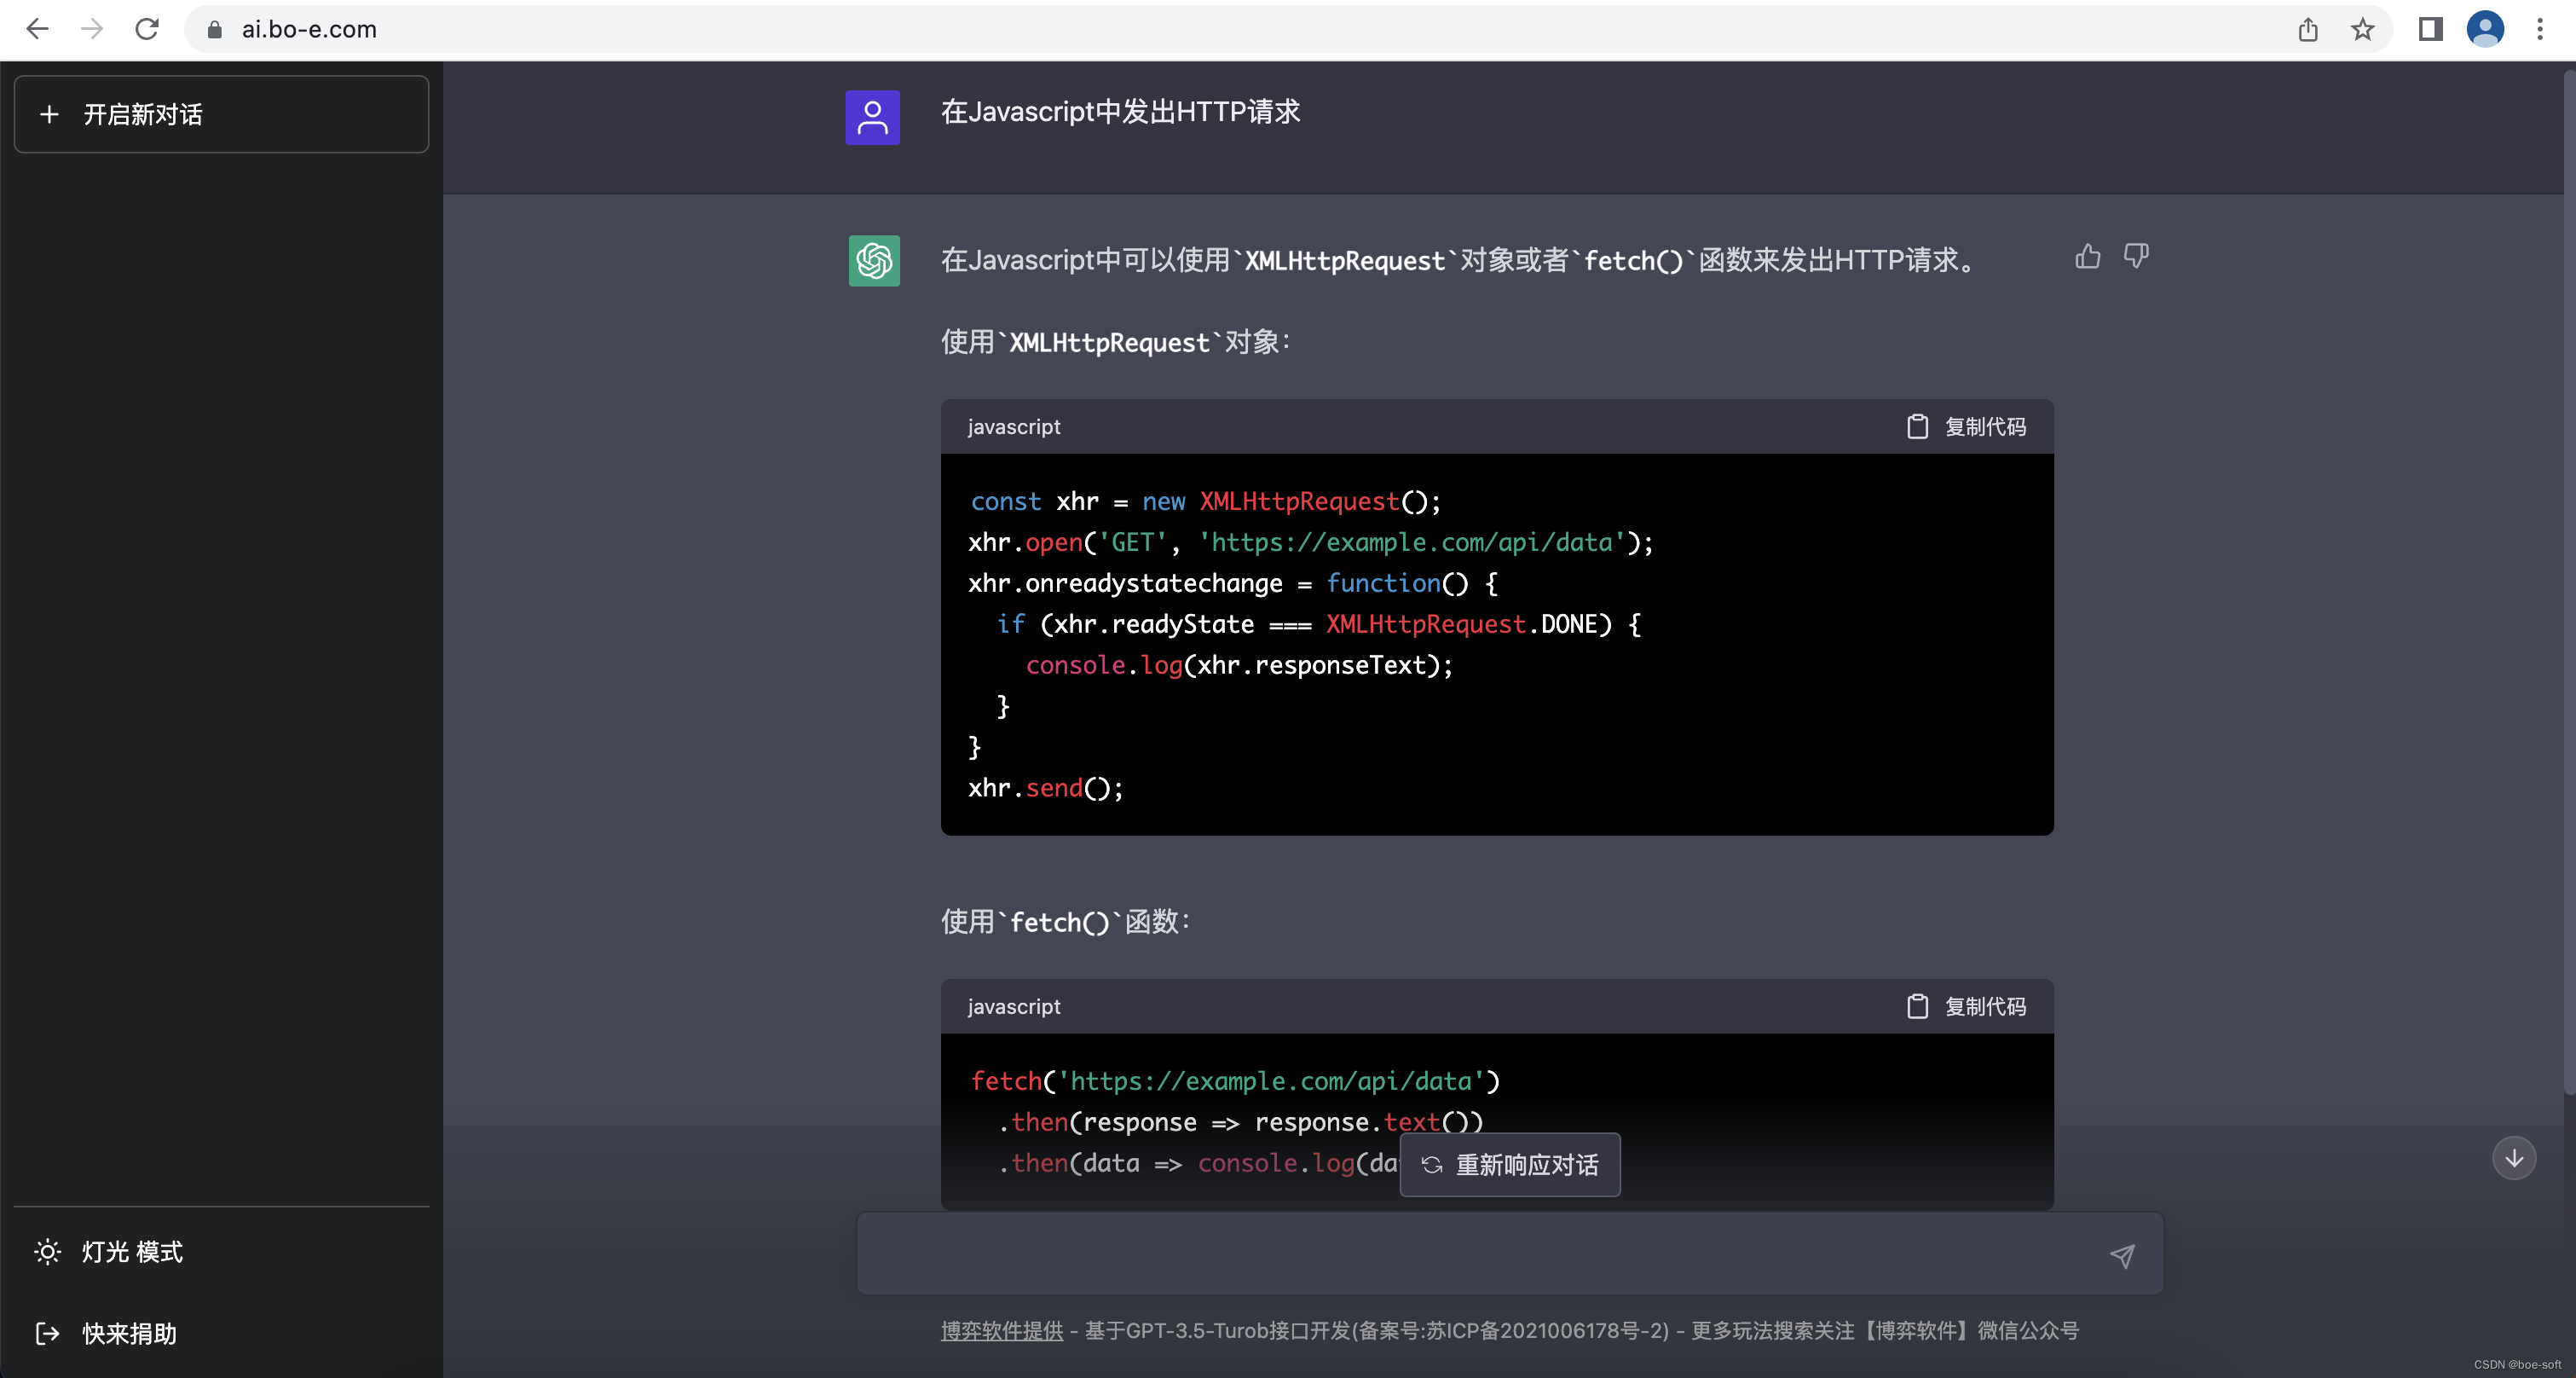The height and width of the screenshot is (1378, 2576).
Task: Click the heading 使用`fetch()`函数
Action: click(x=1066, y=921)
